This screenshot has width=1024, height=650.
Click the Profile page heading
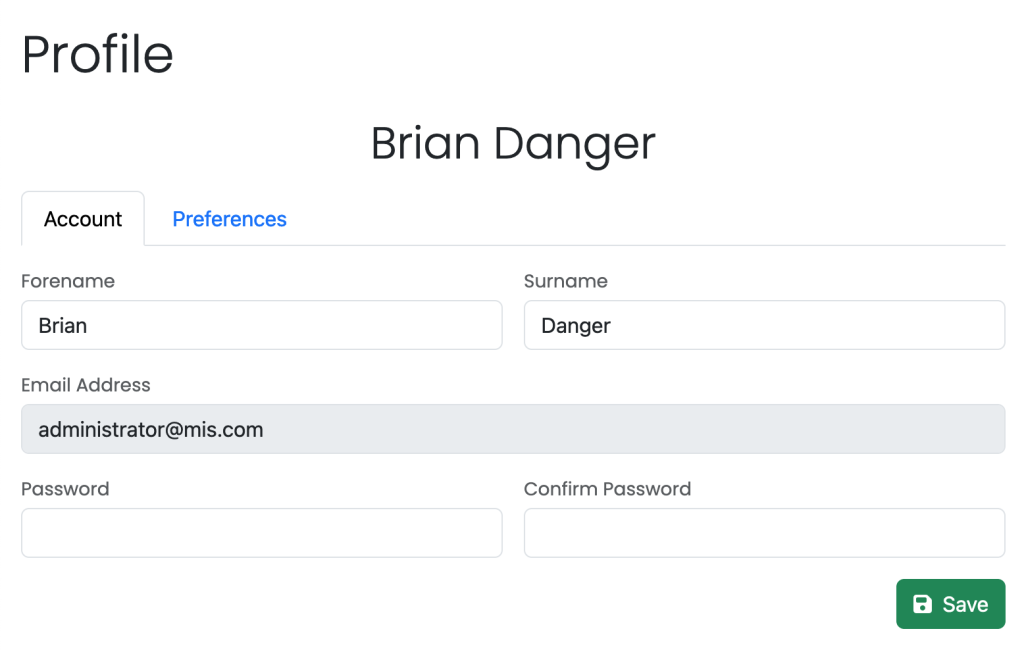(98, 54)
